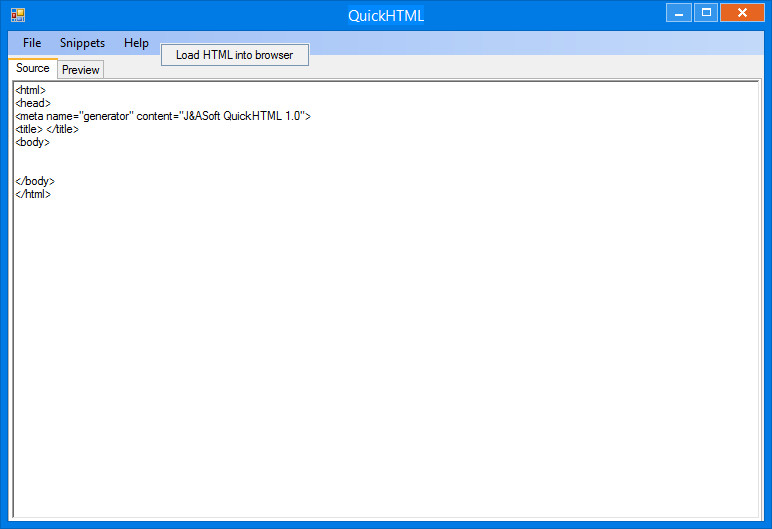
Task: Switch to the Preview tab
Action: (81, 70)
